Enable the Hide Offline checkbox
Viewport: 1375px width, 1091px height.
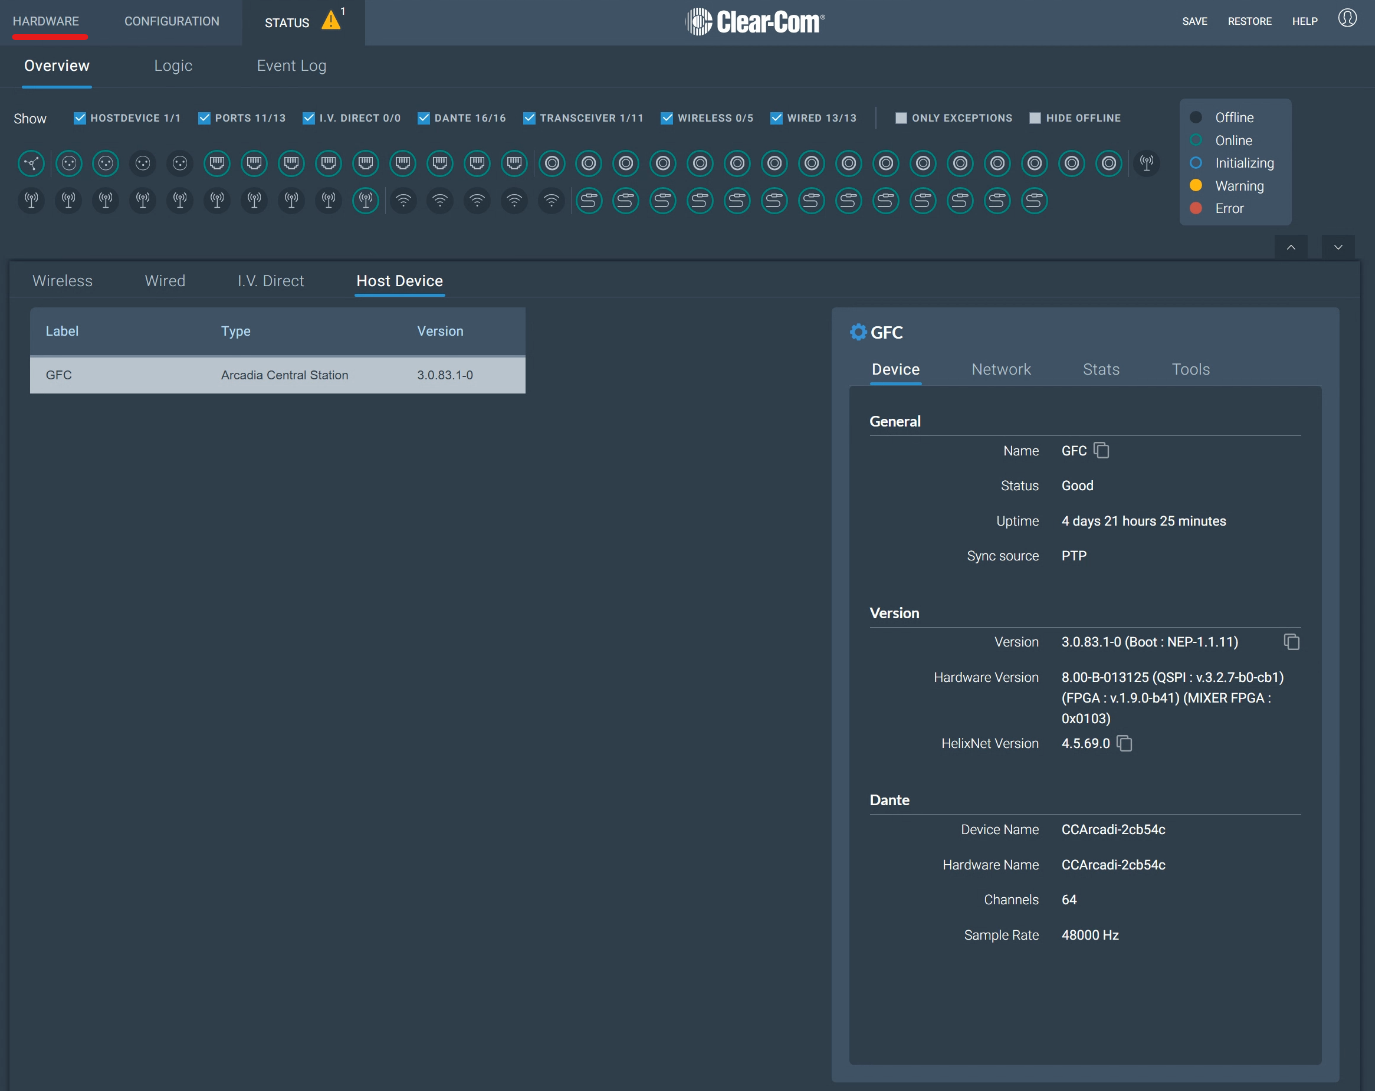click(x=1035, y=118)
